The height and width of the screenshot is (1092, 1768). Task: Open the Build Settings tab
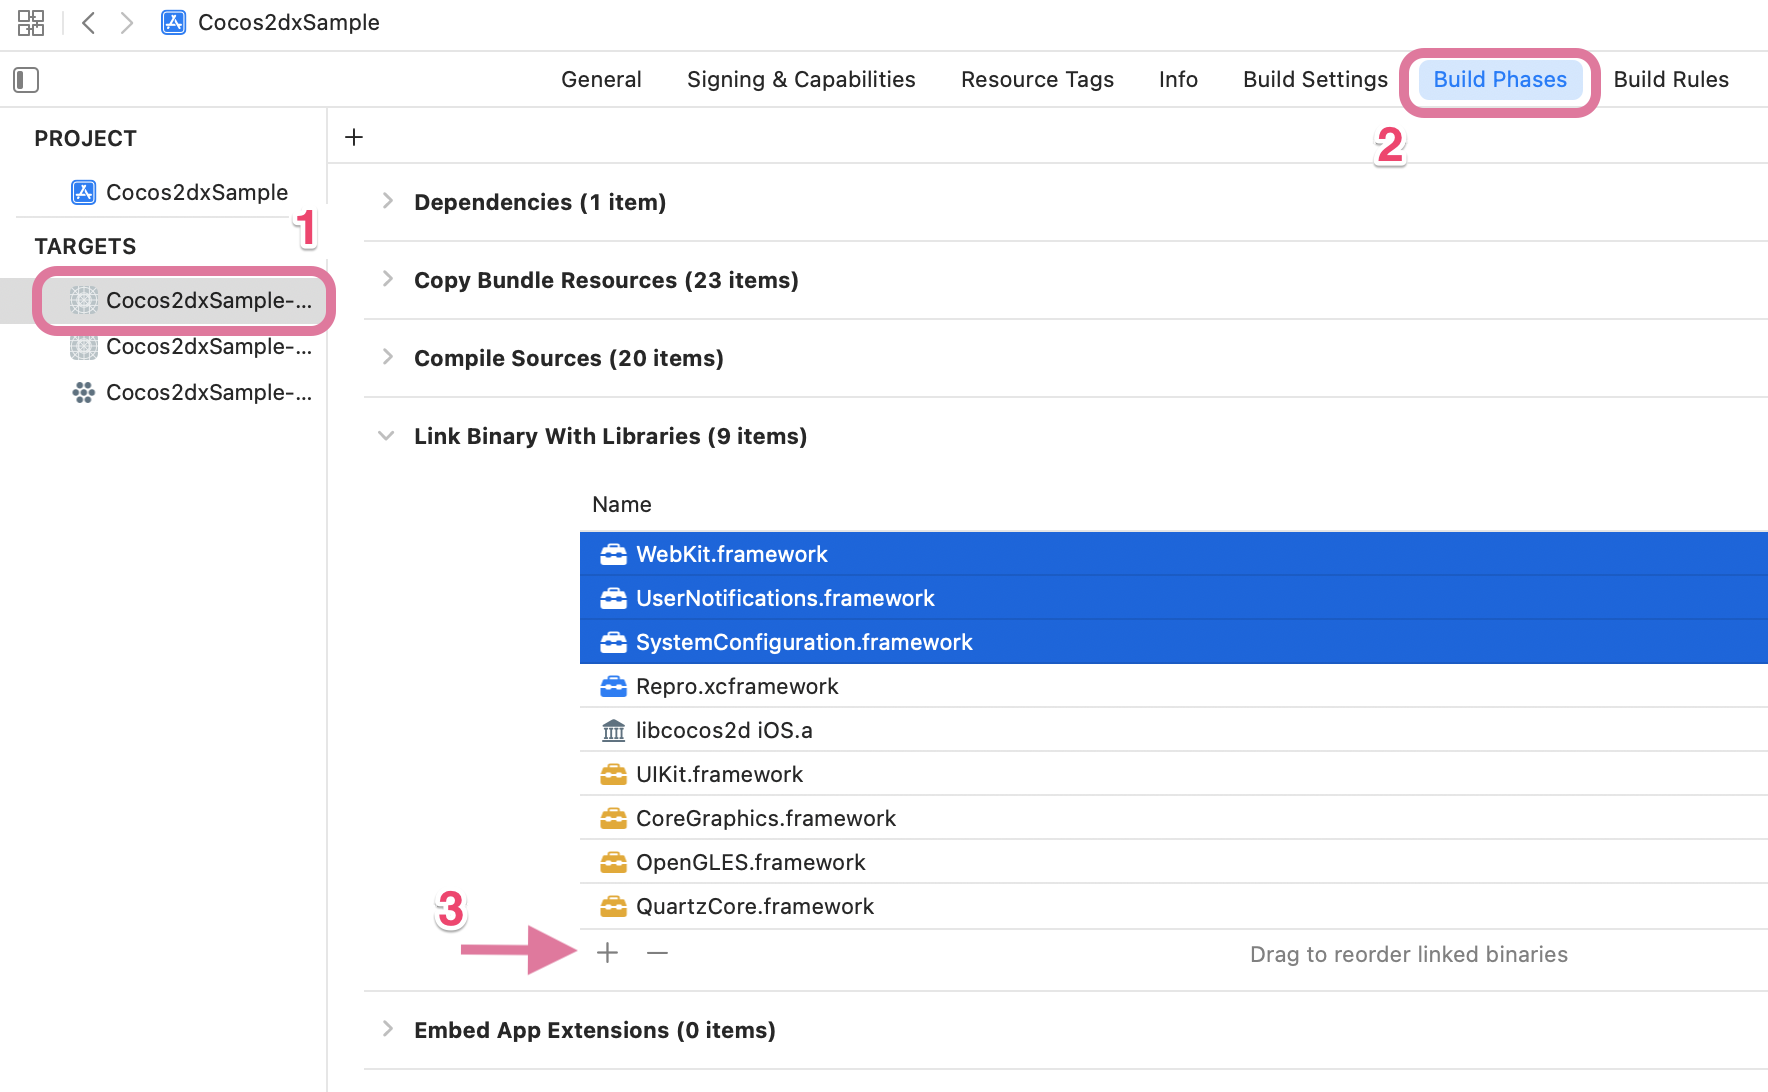click(x=1315, y=80)
